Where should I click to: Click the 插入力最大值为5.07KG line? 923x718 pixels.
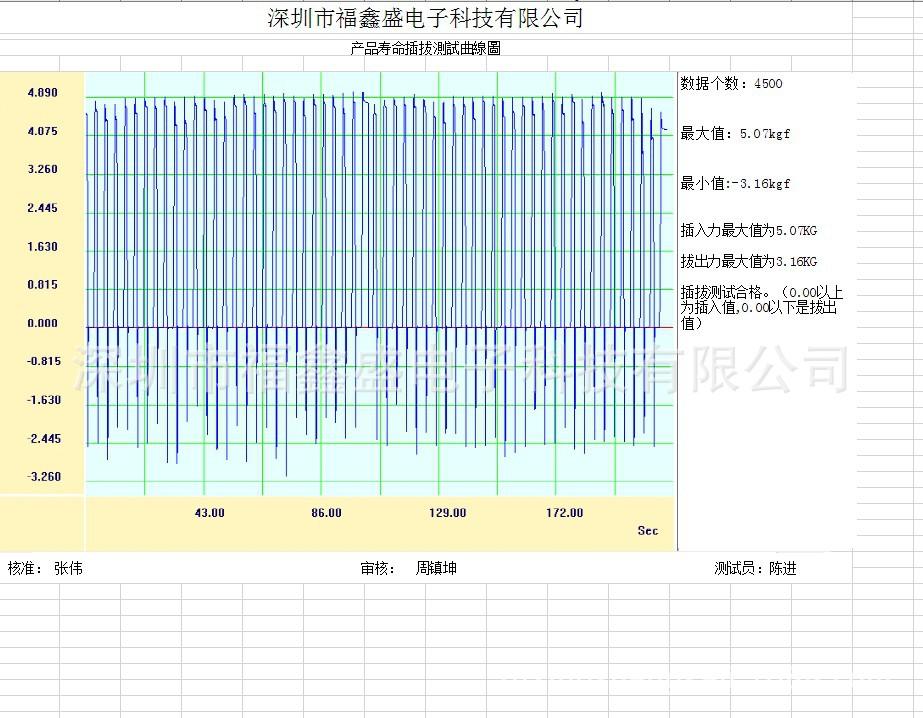point(748,231)
